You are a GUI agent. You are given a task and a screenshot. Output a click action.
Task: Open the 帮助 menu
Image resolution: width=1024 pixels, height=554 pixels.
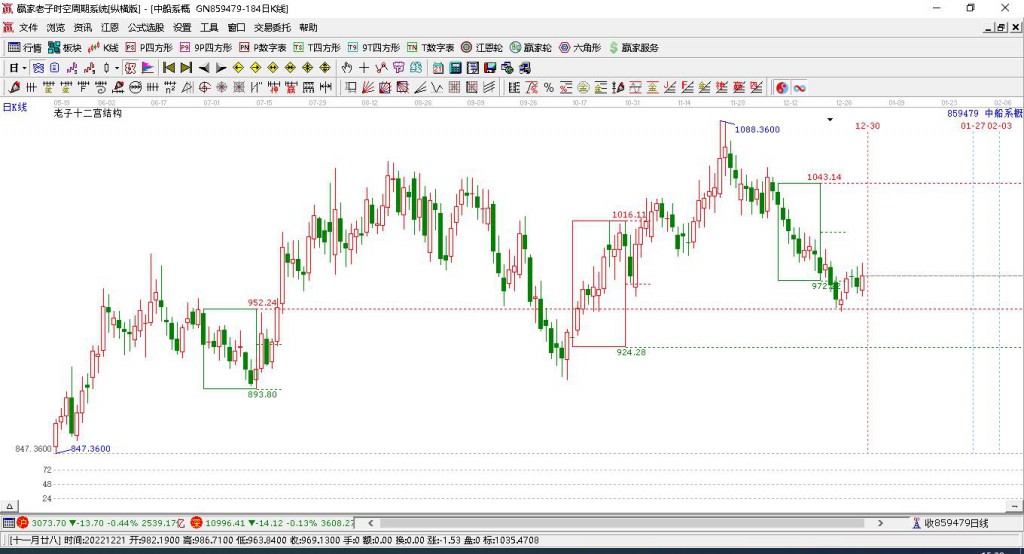coord(308,27)
